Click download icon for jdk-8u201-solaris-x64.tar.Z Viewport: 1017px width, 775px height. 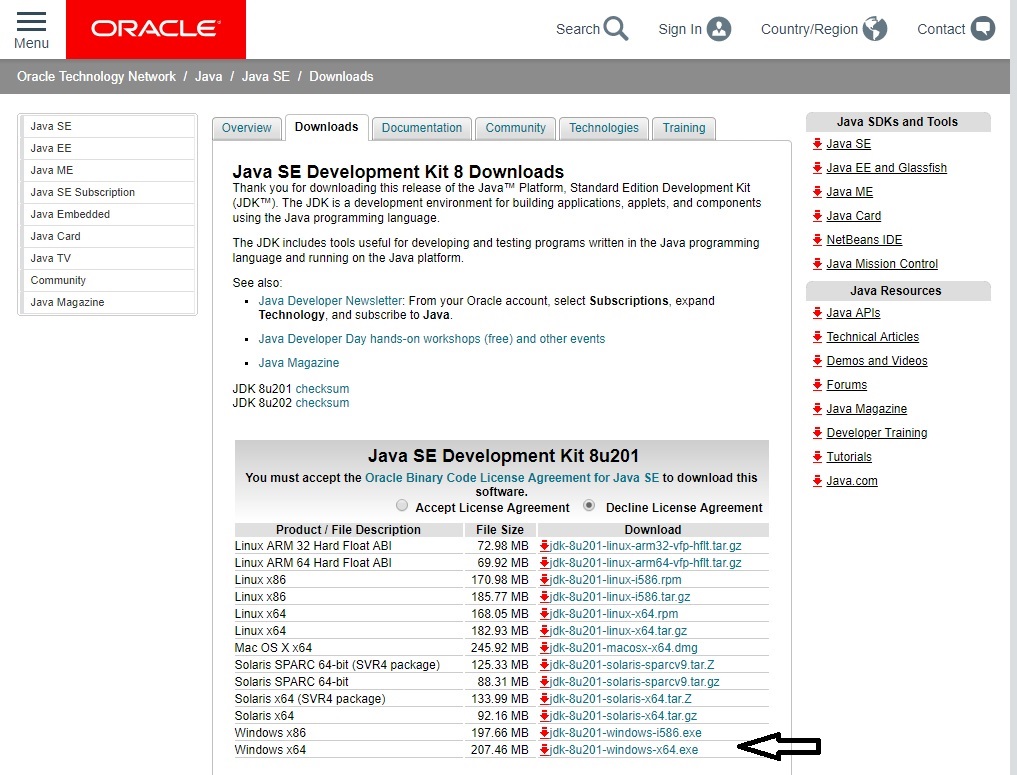click(545, 698)
